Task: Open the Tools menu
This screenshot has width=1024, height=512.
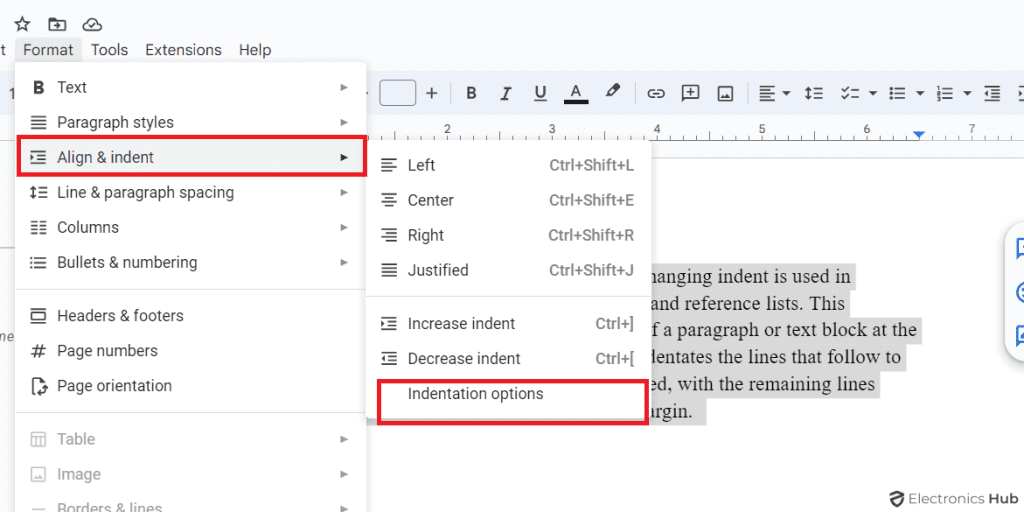Action: click(x=109, y=50)
